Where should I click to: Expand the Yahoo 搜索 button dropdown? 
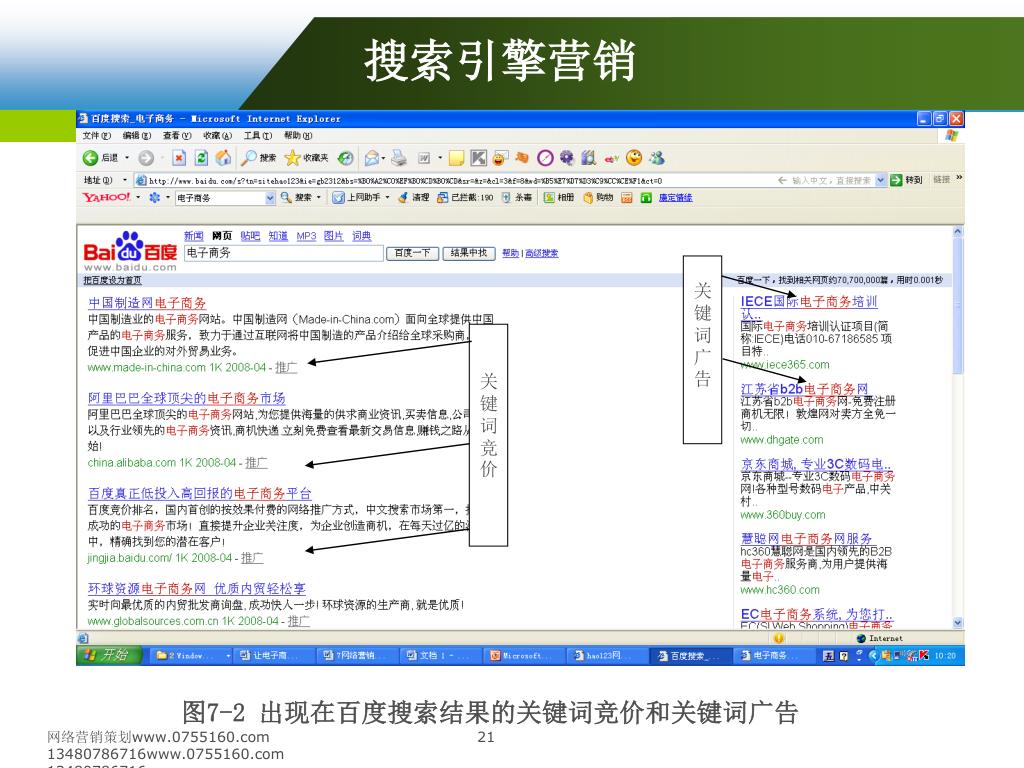click(319, 197)
